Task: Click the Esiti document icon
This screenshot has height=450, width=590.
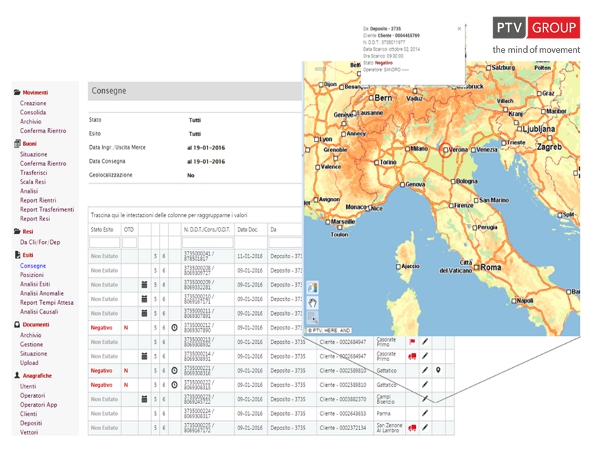Action: [17, 255]
